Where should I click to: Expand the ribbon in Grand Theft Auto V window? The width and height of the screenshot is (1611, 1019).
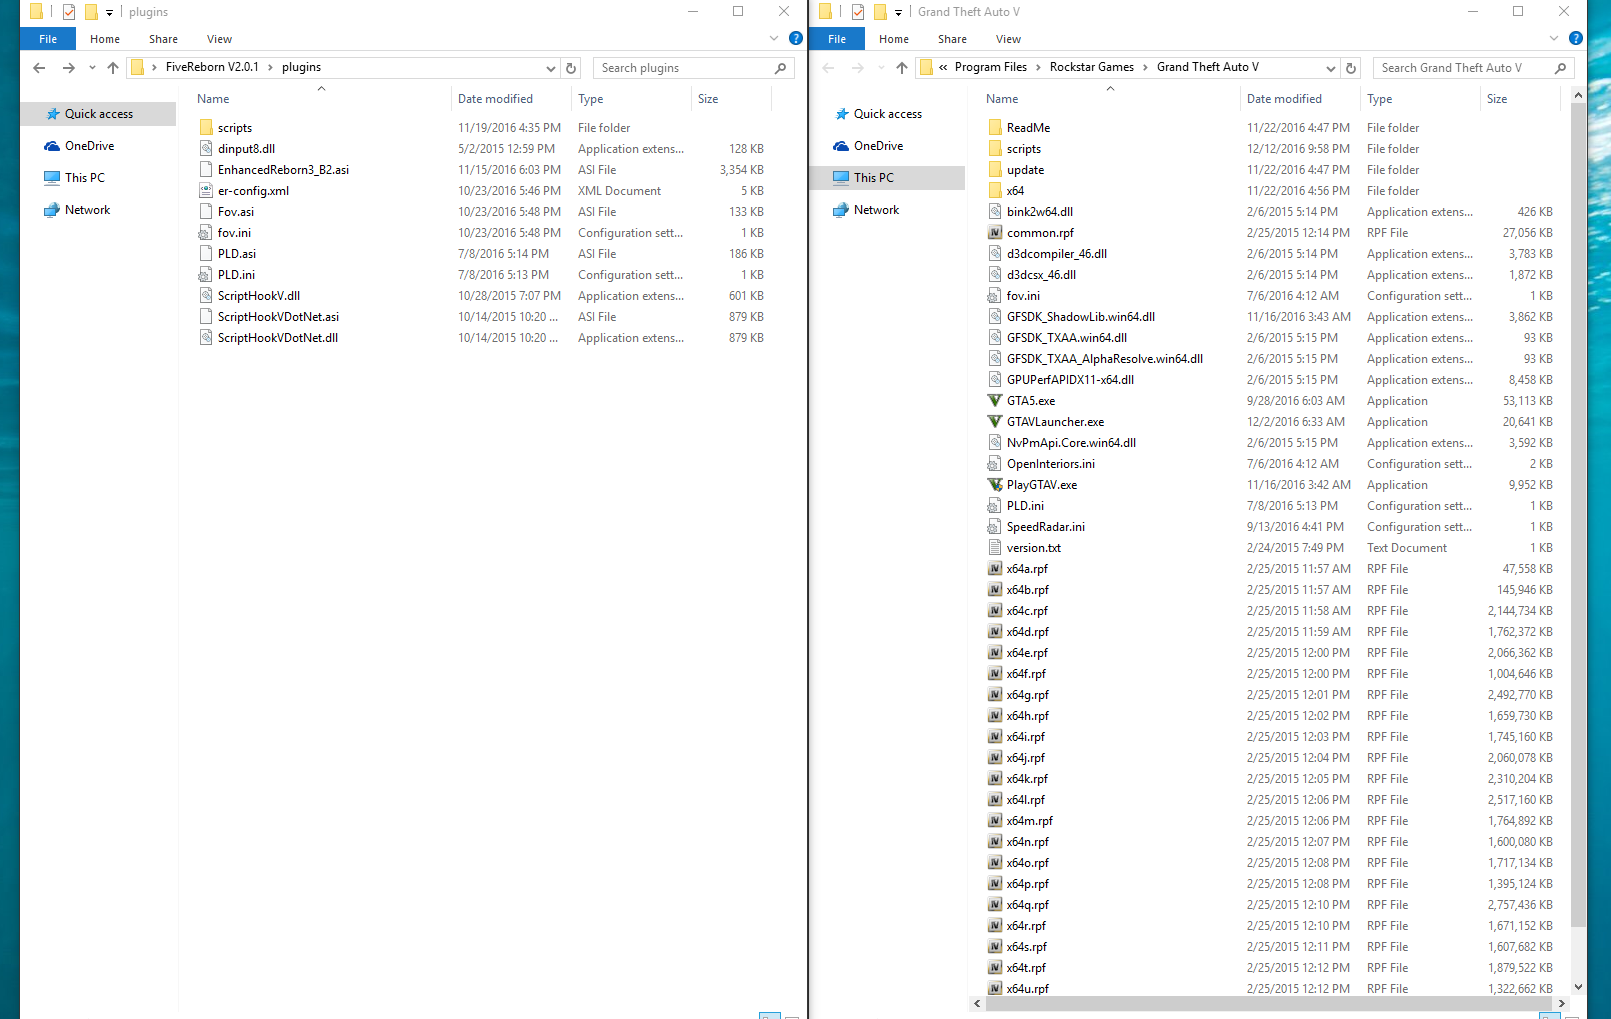coord(1554,38)
